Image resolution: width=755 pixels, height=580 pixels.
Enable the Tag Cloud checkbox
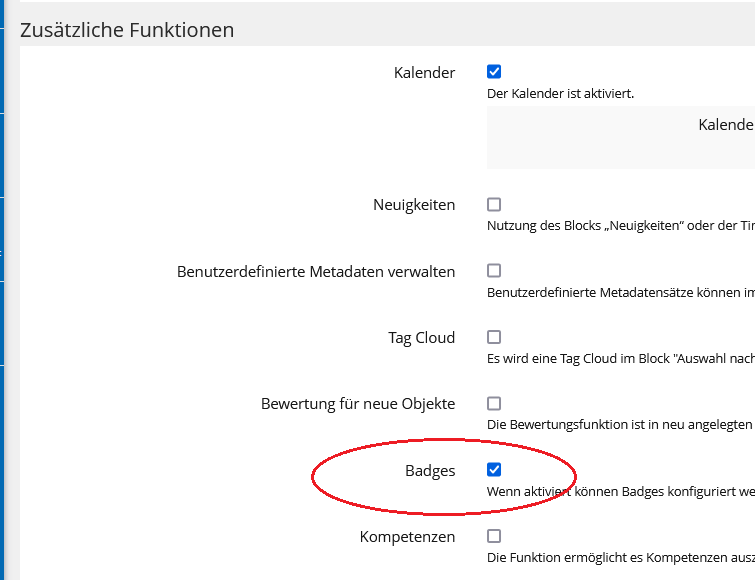point(494,337)
